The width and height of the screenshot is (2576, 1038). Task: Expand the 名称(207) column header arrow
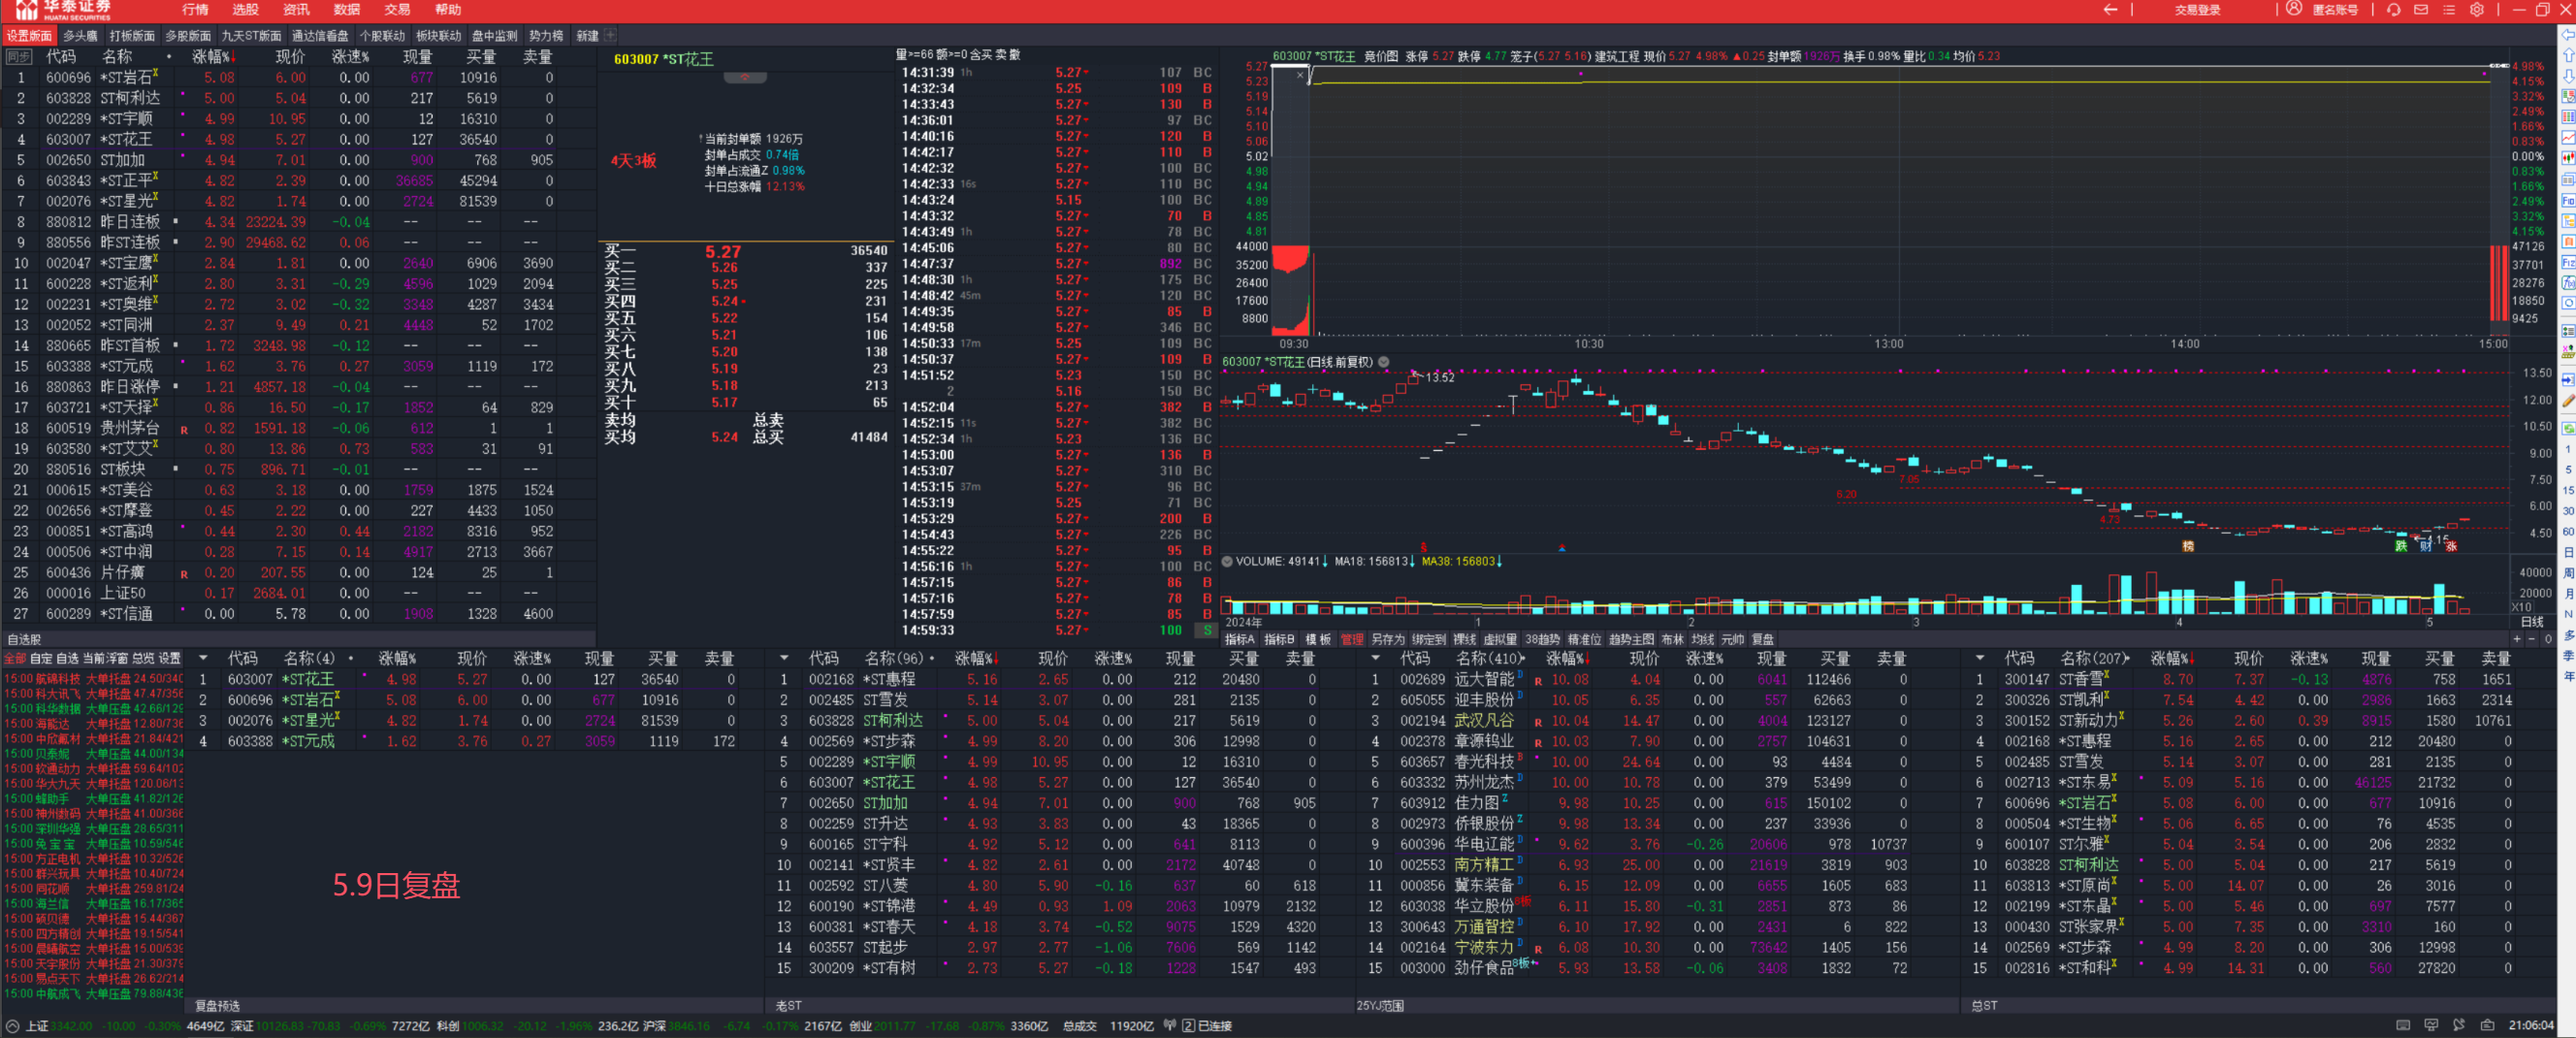[x=2126, y=658]
